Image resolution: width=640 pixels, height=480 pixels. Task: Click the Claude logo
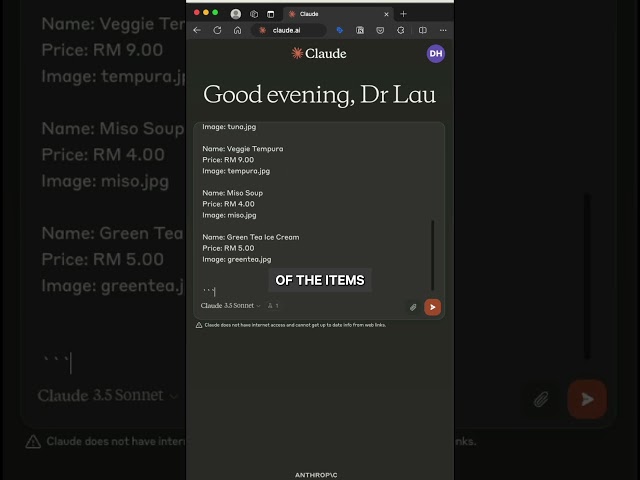[319, 53]
